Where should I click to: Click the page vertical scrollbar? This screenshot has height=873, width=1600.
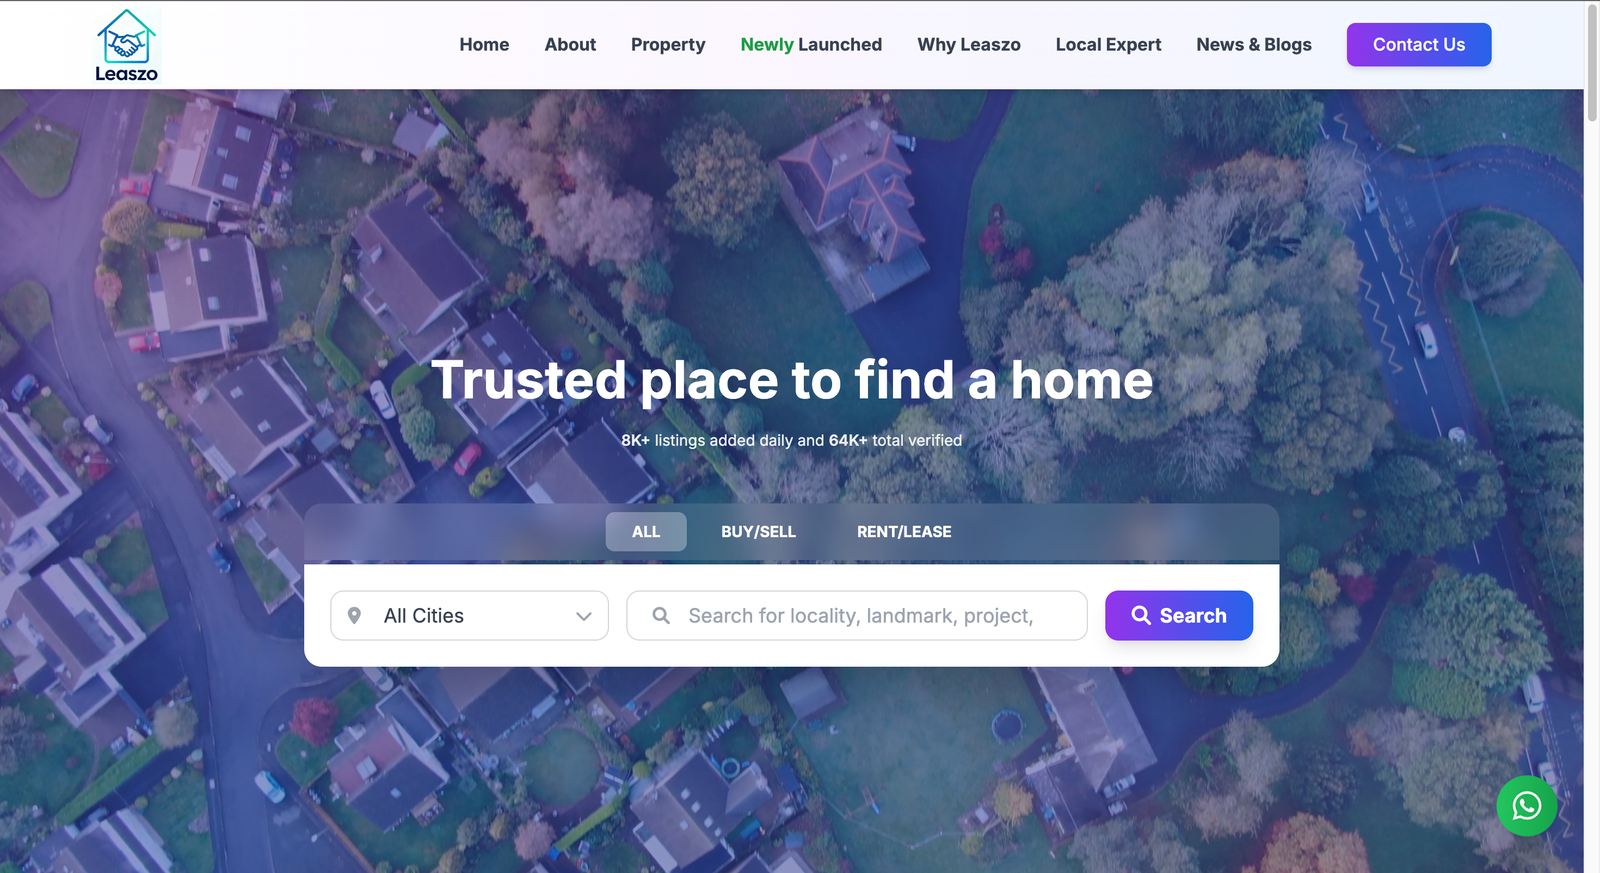(1592, 436)
